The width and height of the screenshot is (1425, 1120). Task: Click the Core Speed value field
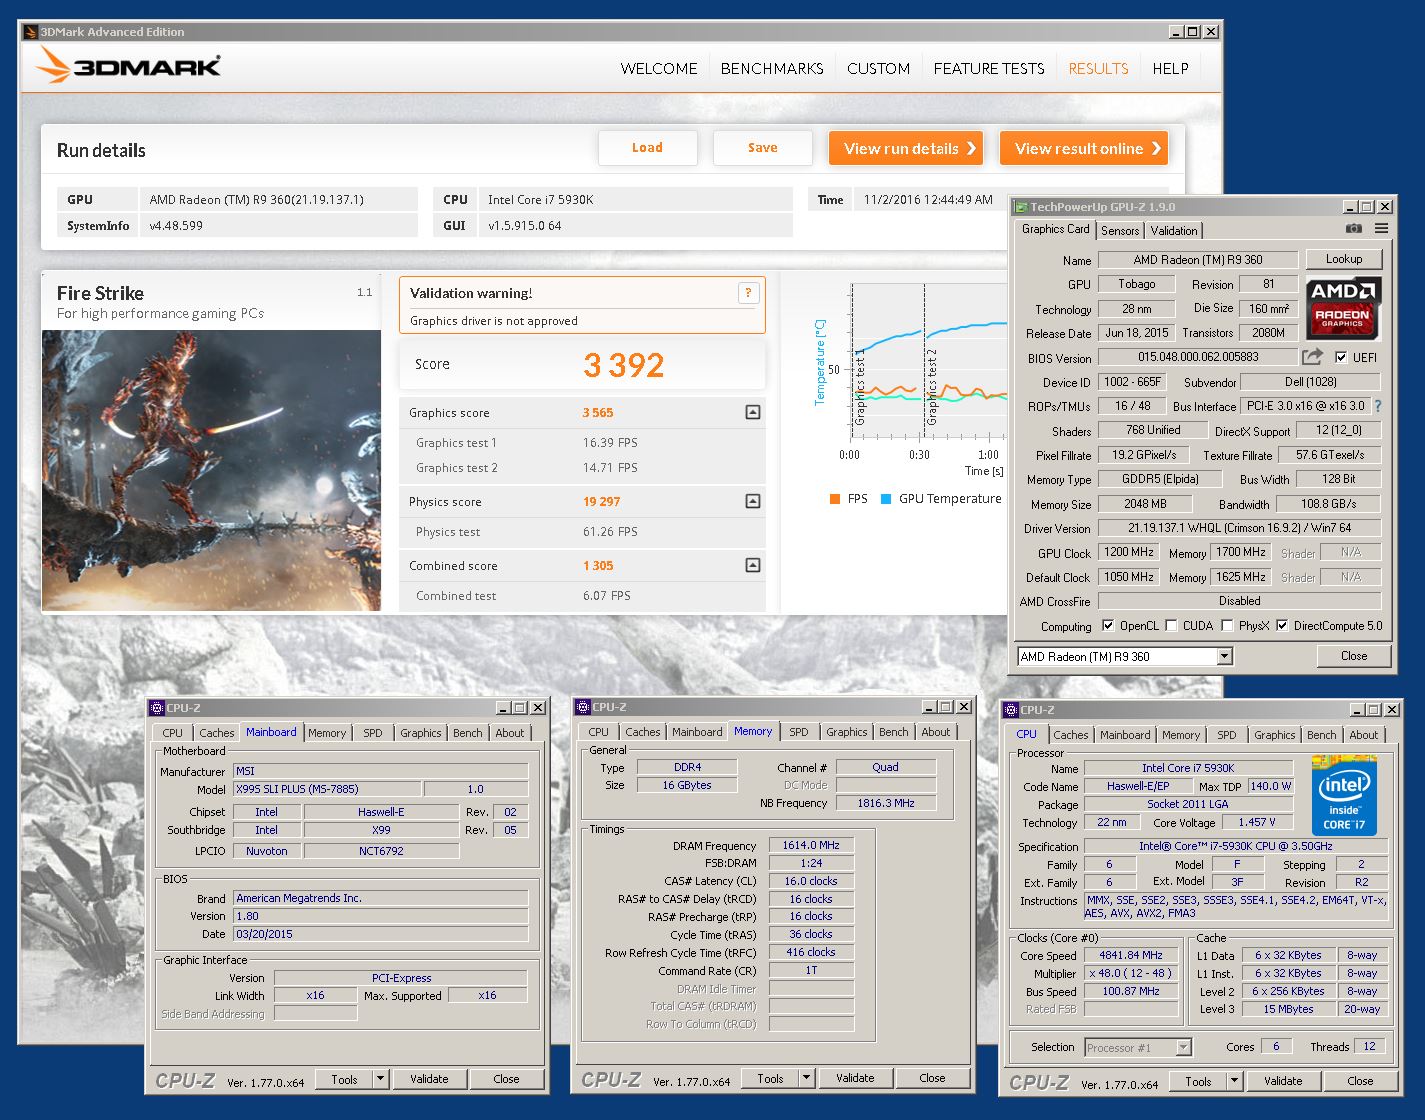click(1130, 955)
